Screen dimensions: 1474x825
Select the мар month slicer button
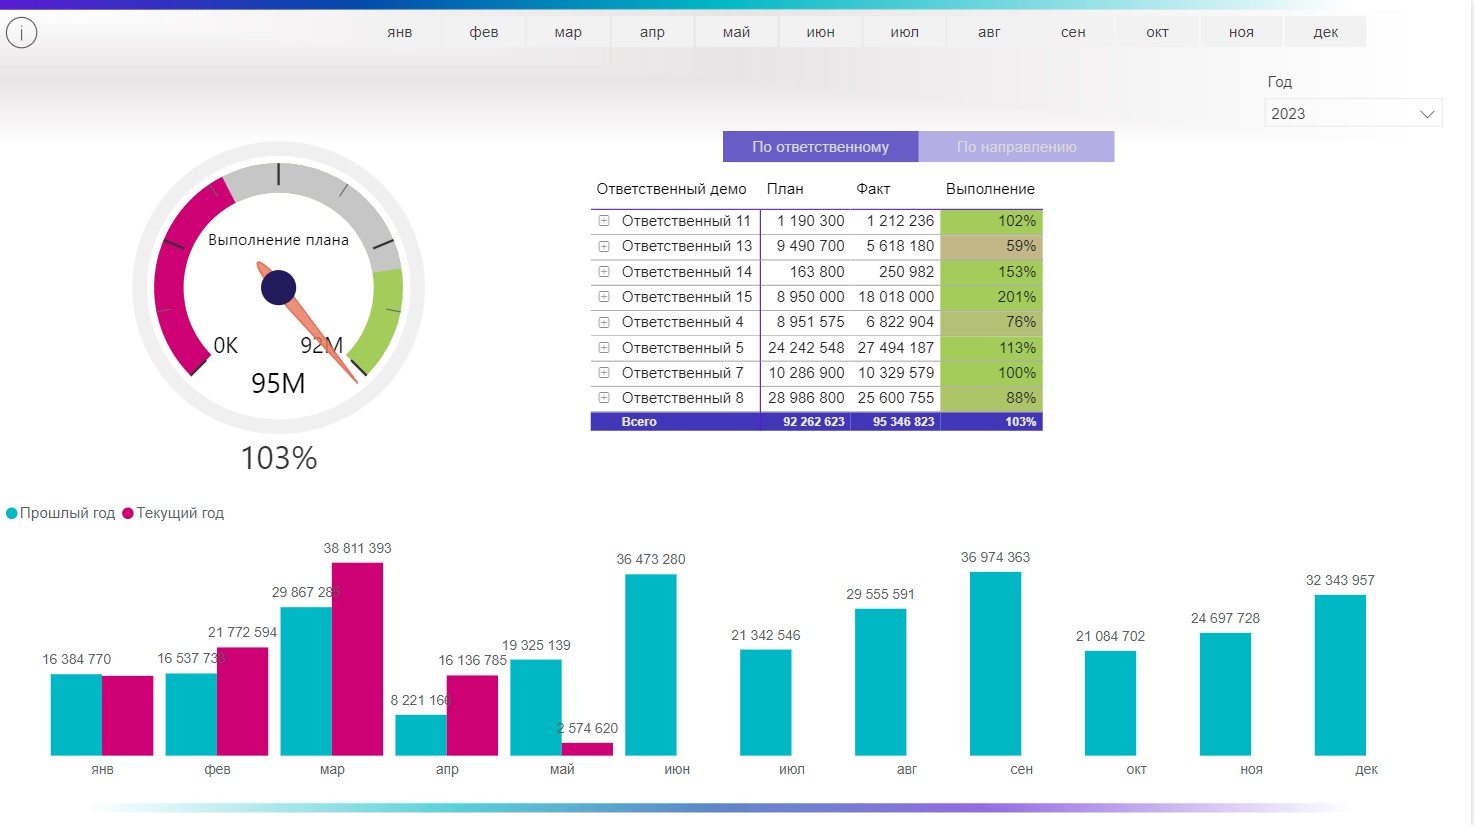tap(568, 32)
